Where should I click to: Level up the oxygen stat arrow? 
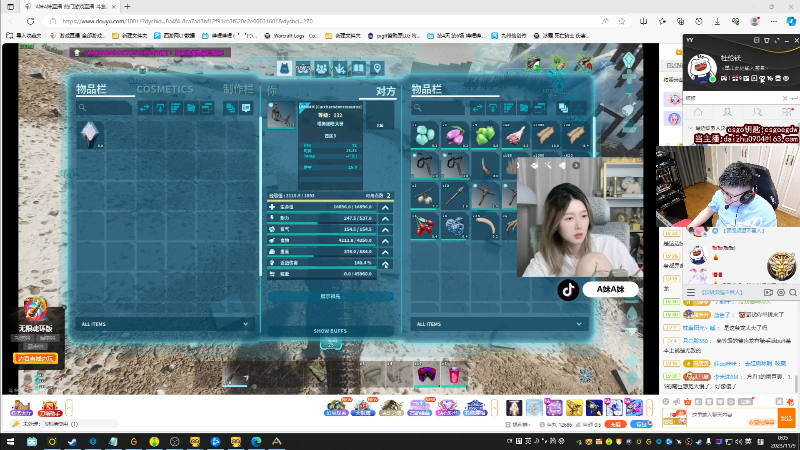point(385,230)
